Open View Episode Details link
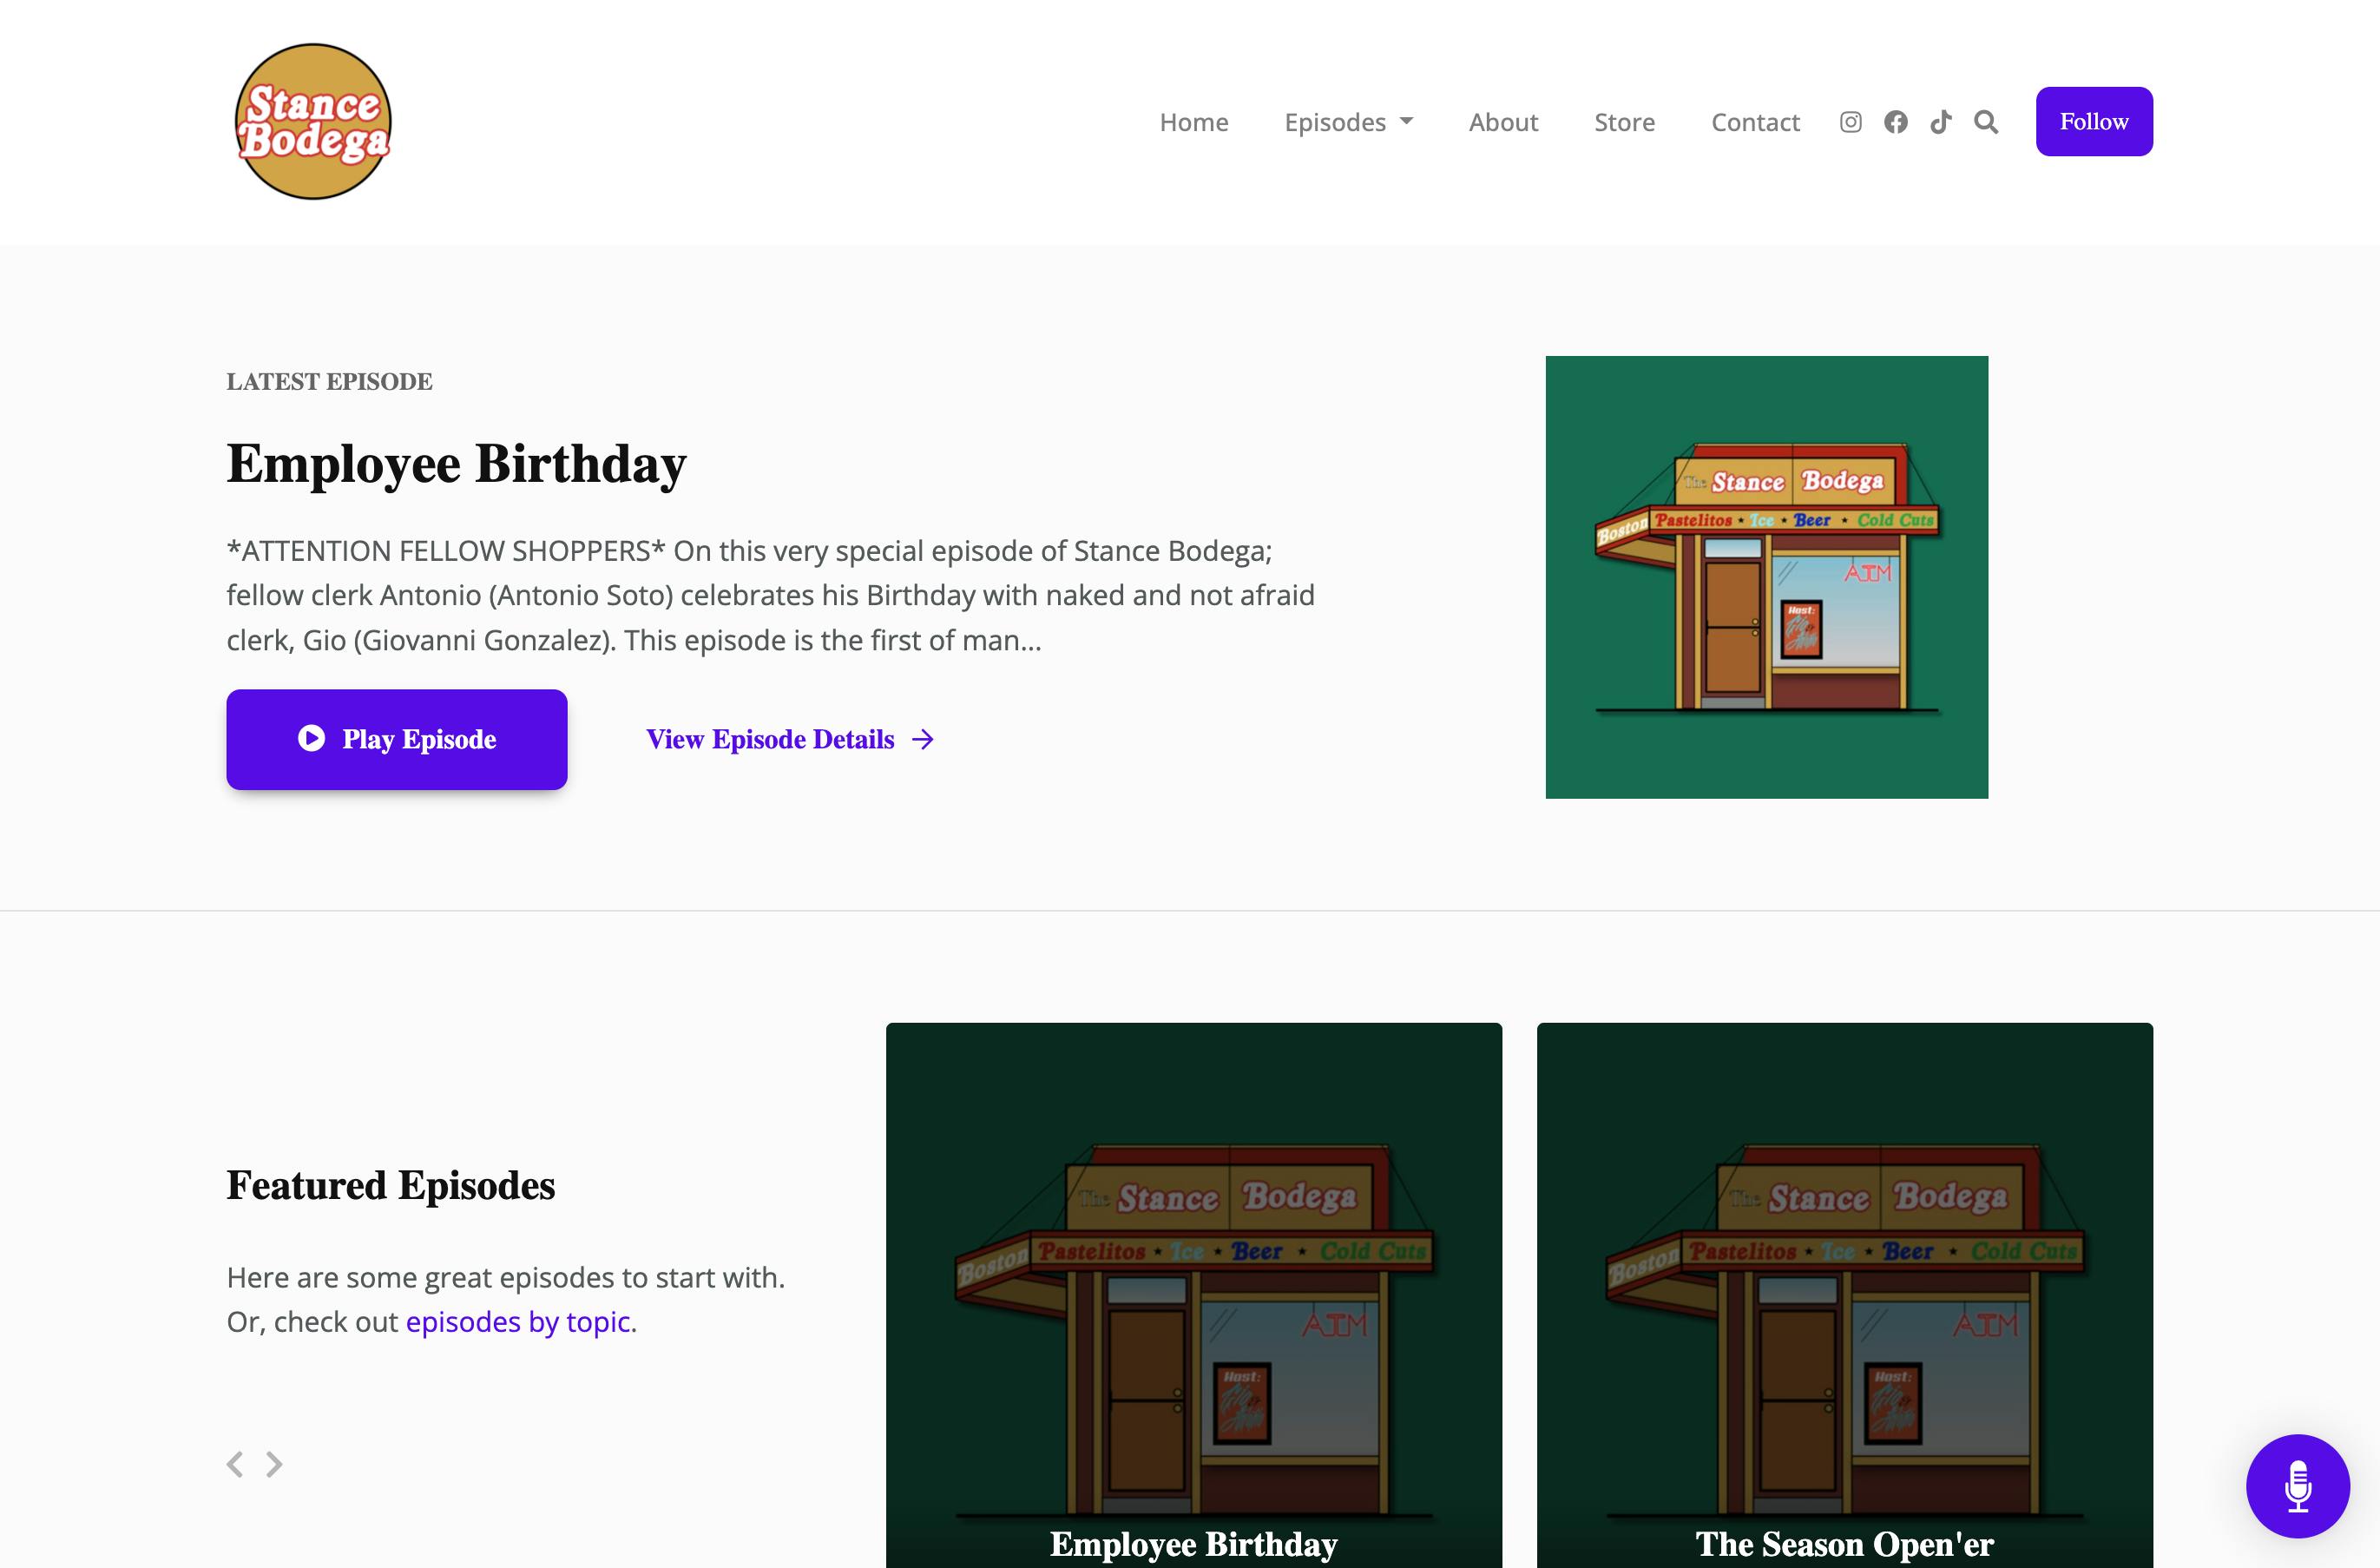This screenshot has height=1568, width=2380. pos(770,739)
